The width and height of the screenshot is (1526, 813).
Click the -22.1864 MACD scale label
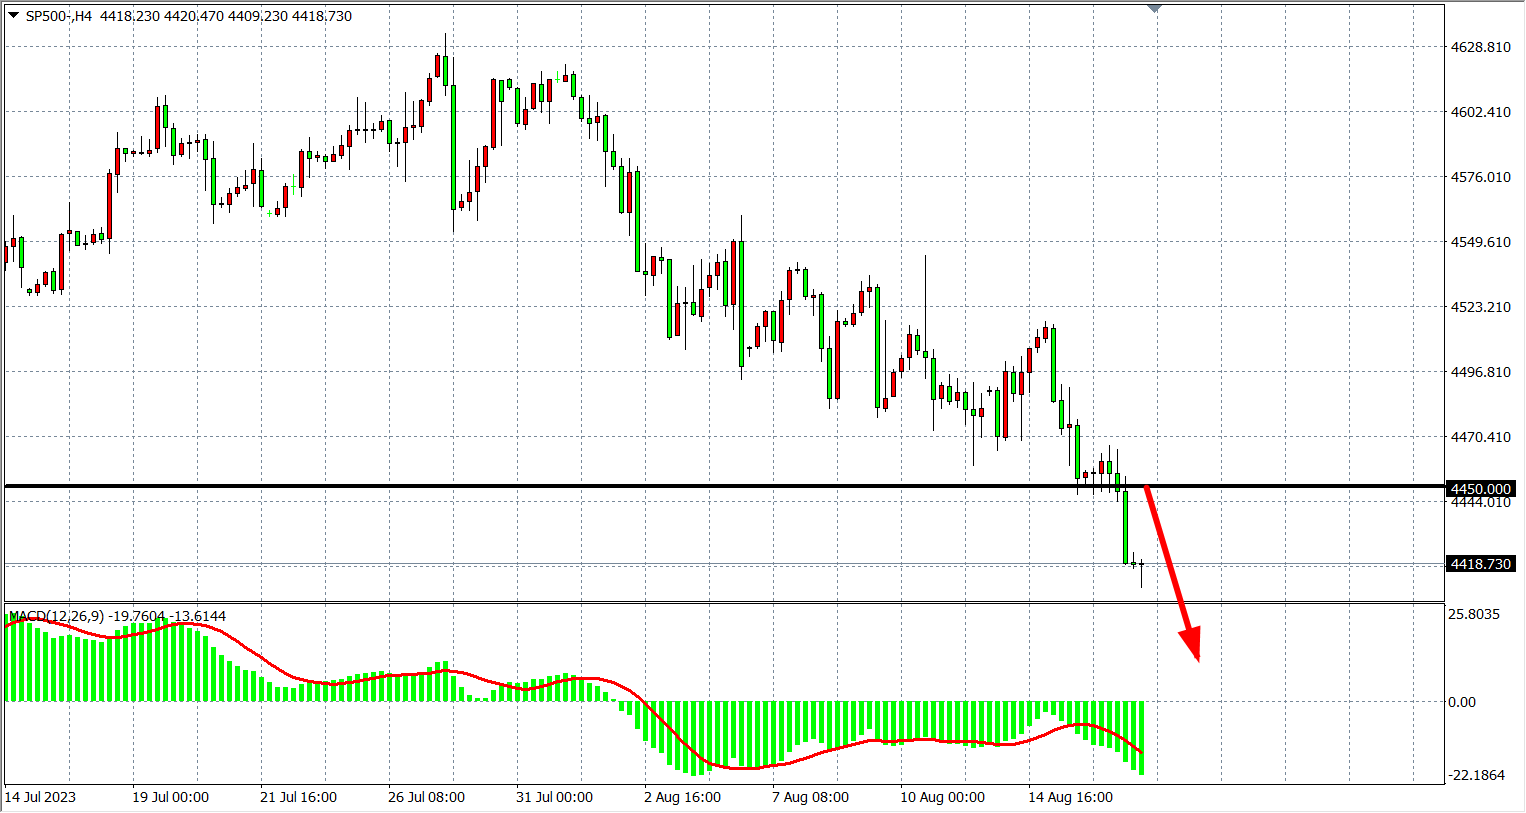(1476, 775)
